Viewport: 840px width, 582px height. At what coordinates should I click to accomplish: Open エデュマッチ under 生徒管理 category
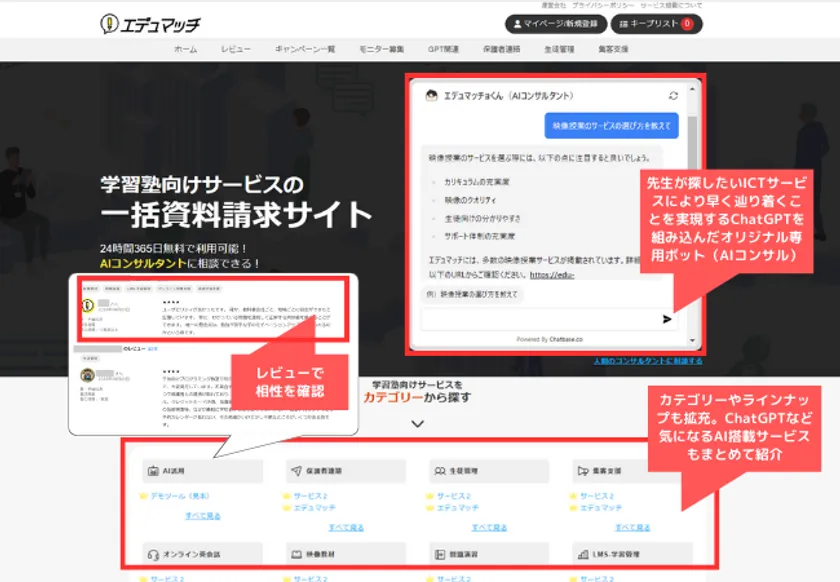(x=458, y=508)
